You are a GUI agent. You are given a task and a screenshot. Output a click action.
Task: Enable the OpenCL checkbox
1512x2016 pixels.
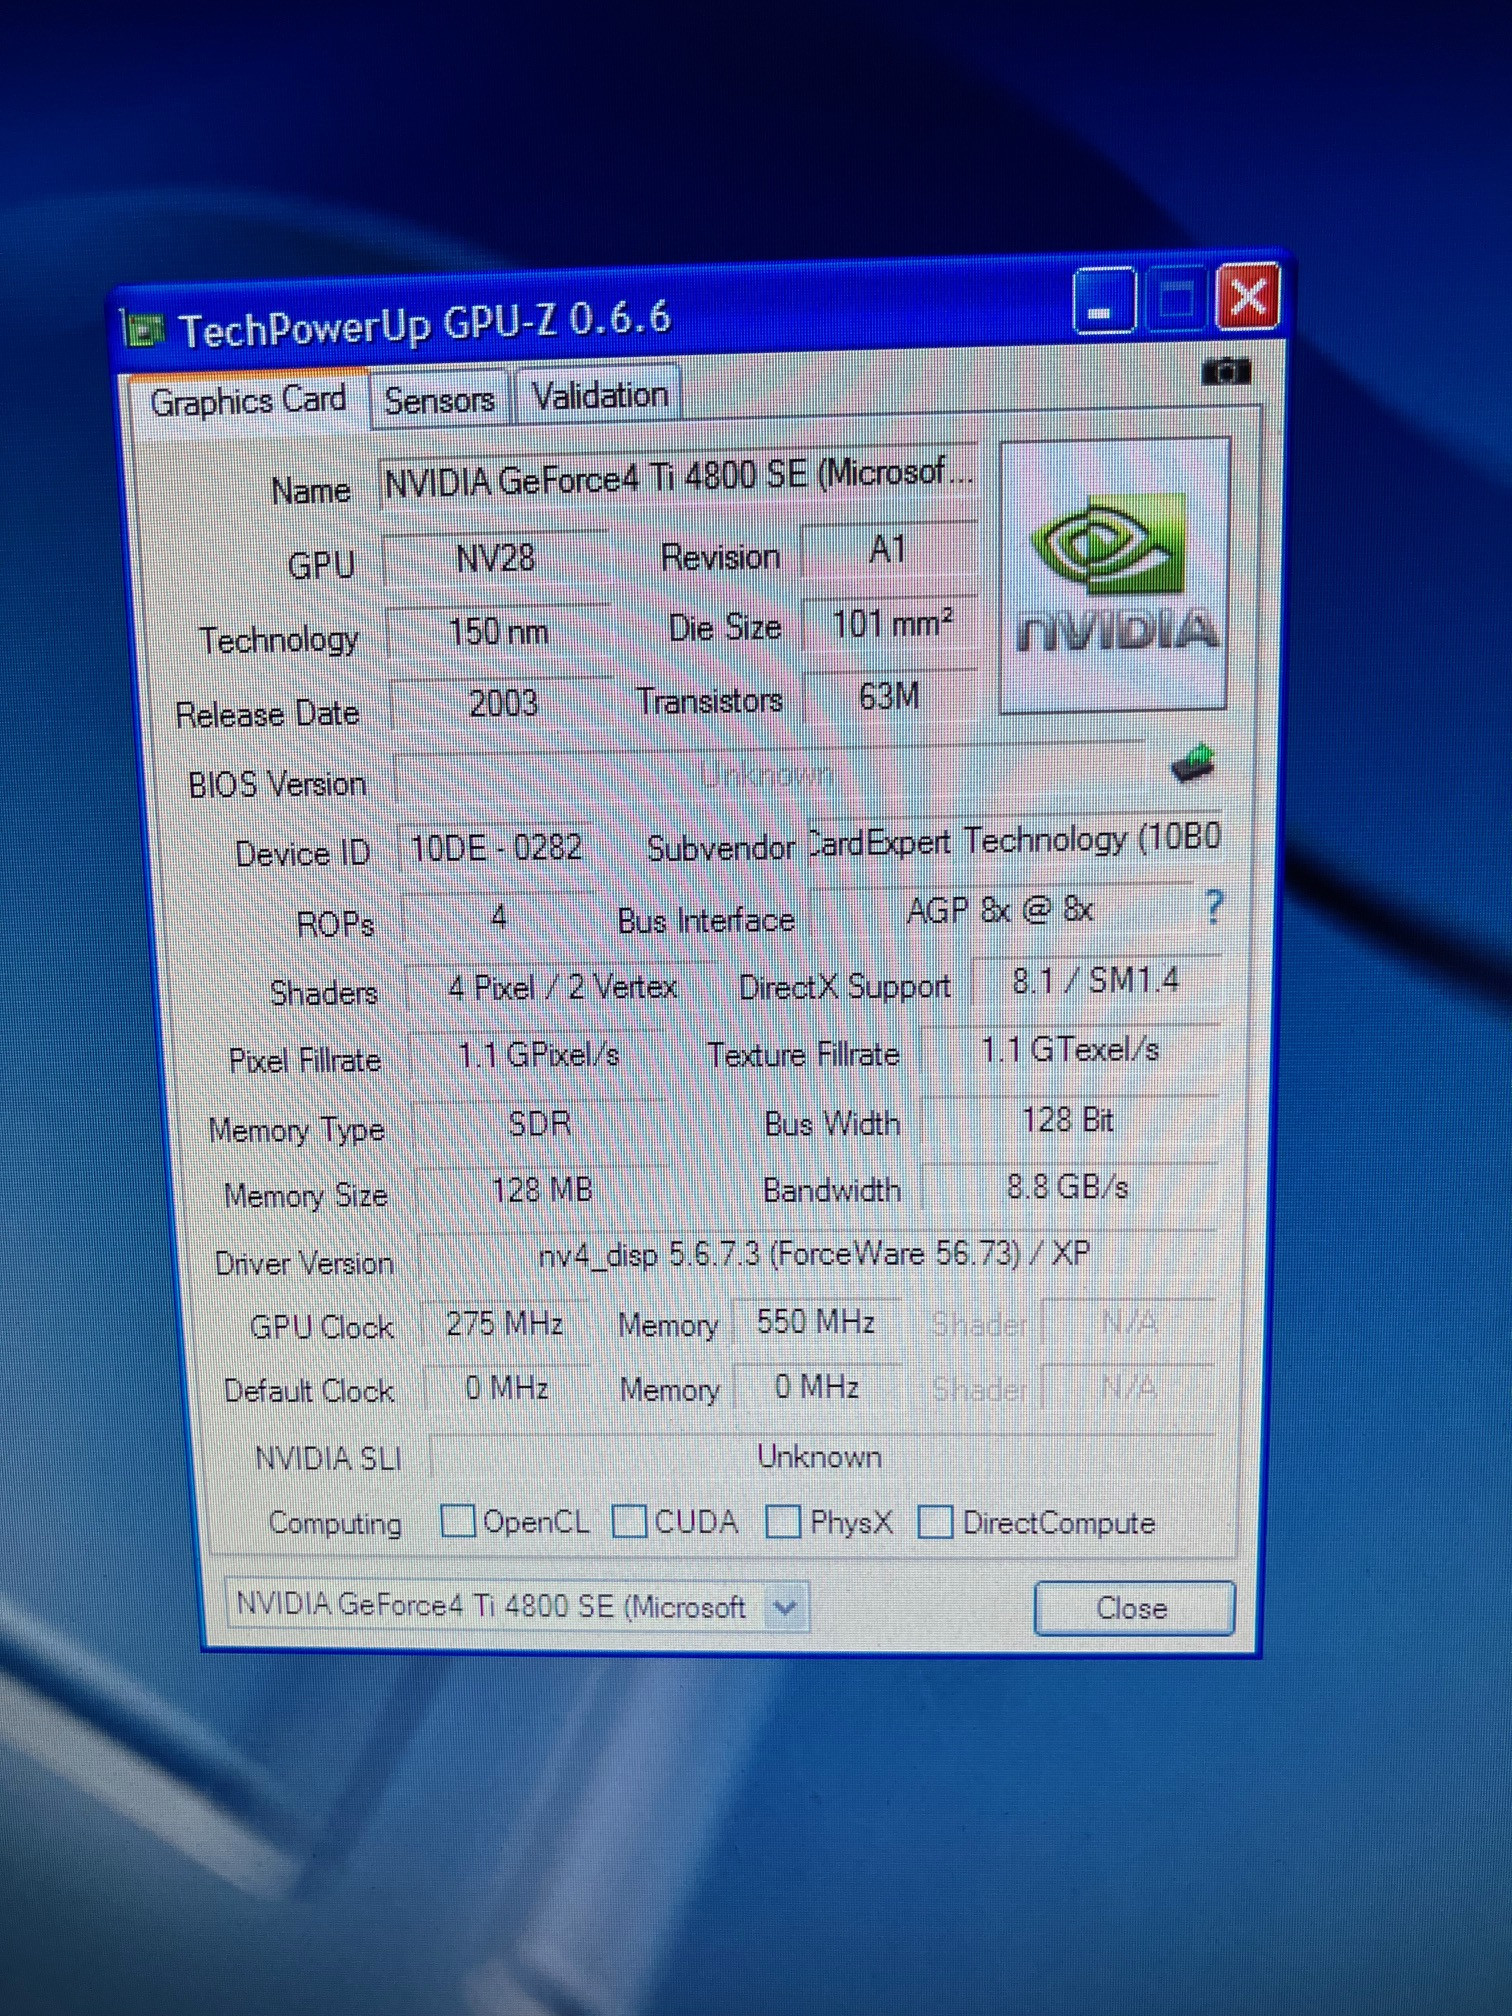point(457,1522)
